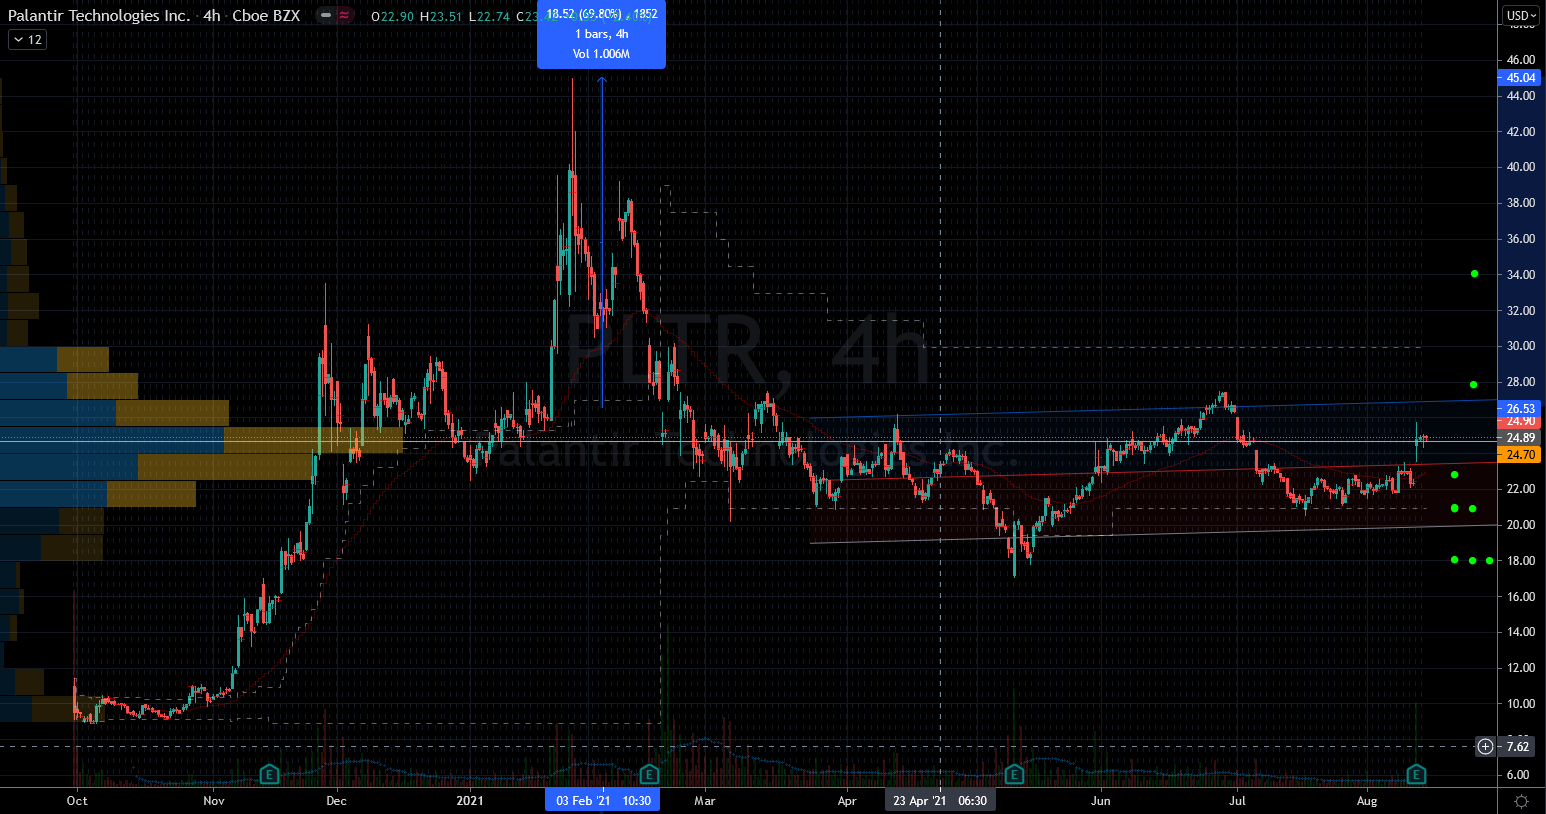Image resolution: width=1546 pixels, height=814 pixels.
Task: Open the earnings E marker in May
Action: pos(1014,774)
